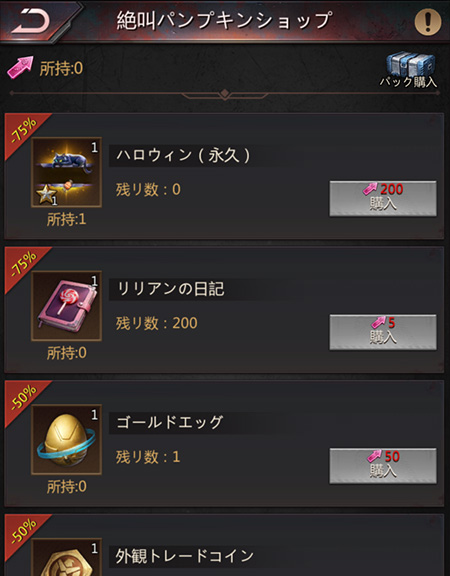Select the 外観トレードコイン coin icon
The height and width of the screenshot is (576, 450).
pyautogui.click(x=66, y=558)
